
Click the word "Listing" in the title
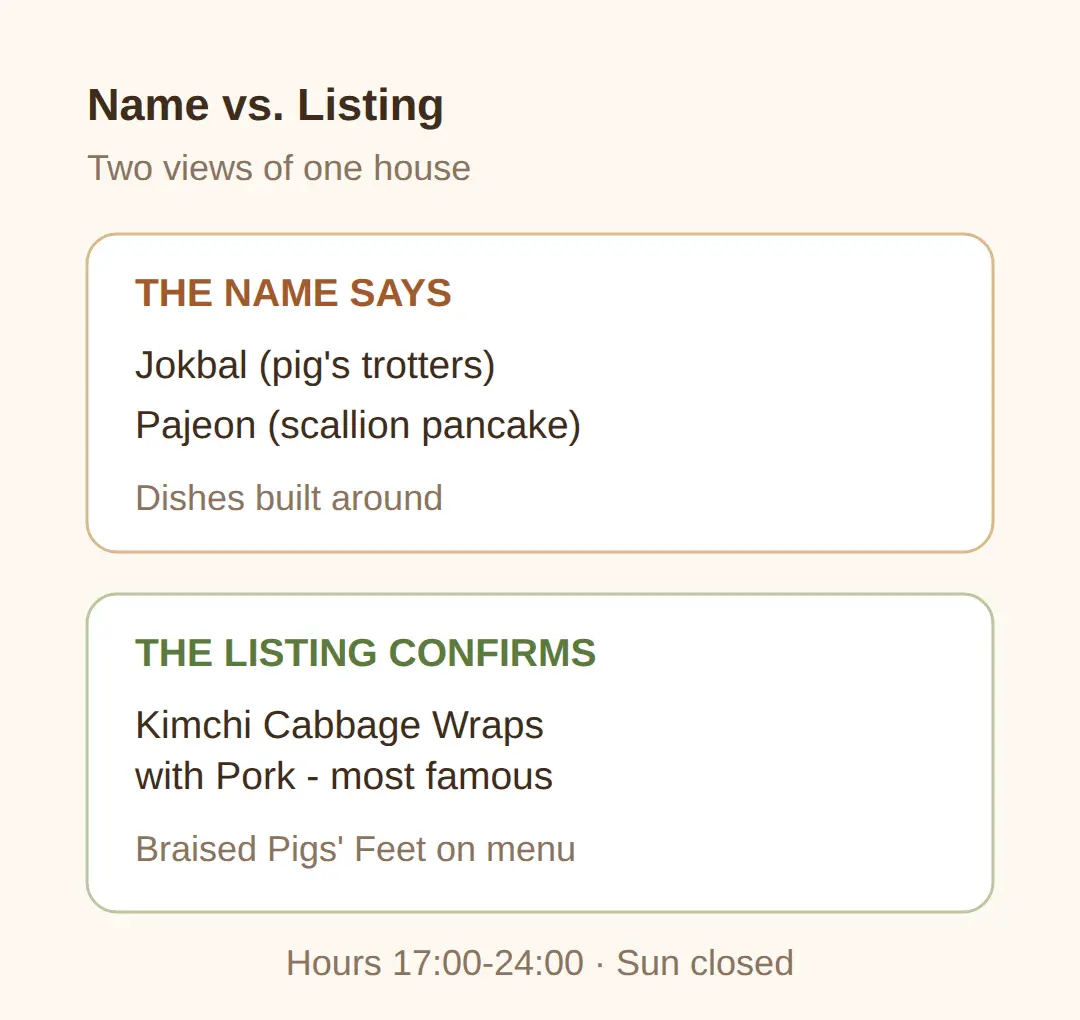(371, 105)
